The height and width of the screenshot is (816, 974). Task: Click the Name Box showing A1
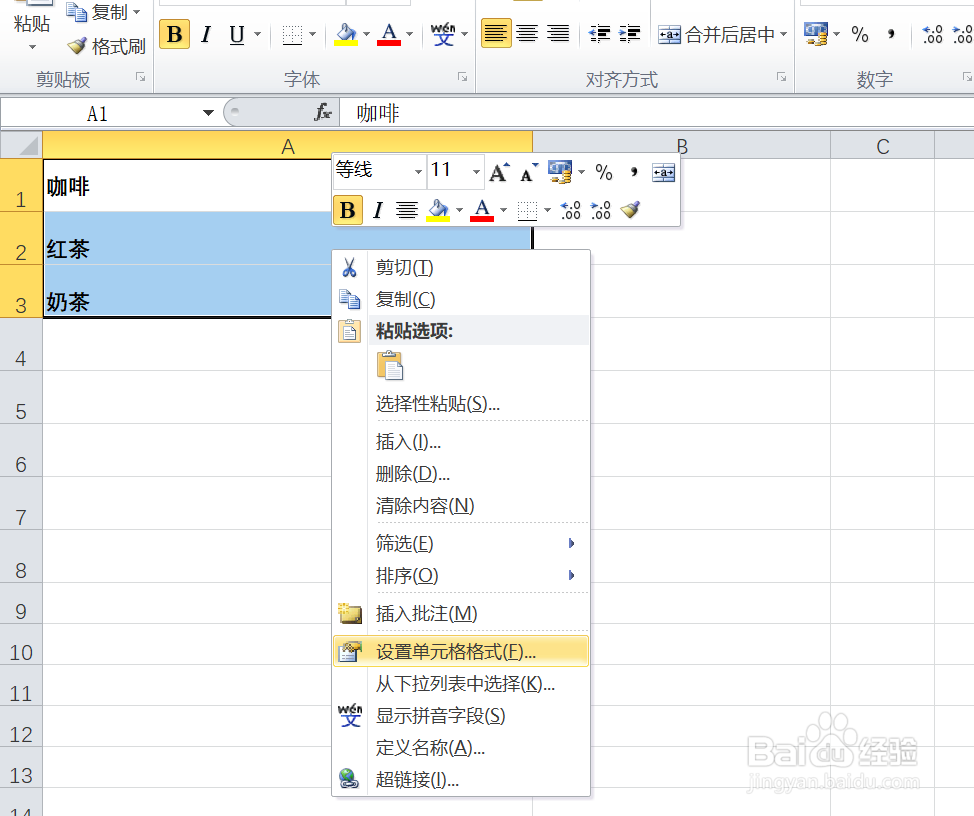[x=99, y=113]
